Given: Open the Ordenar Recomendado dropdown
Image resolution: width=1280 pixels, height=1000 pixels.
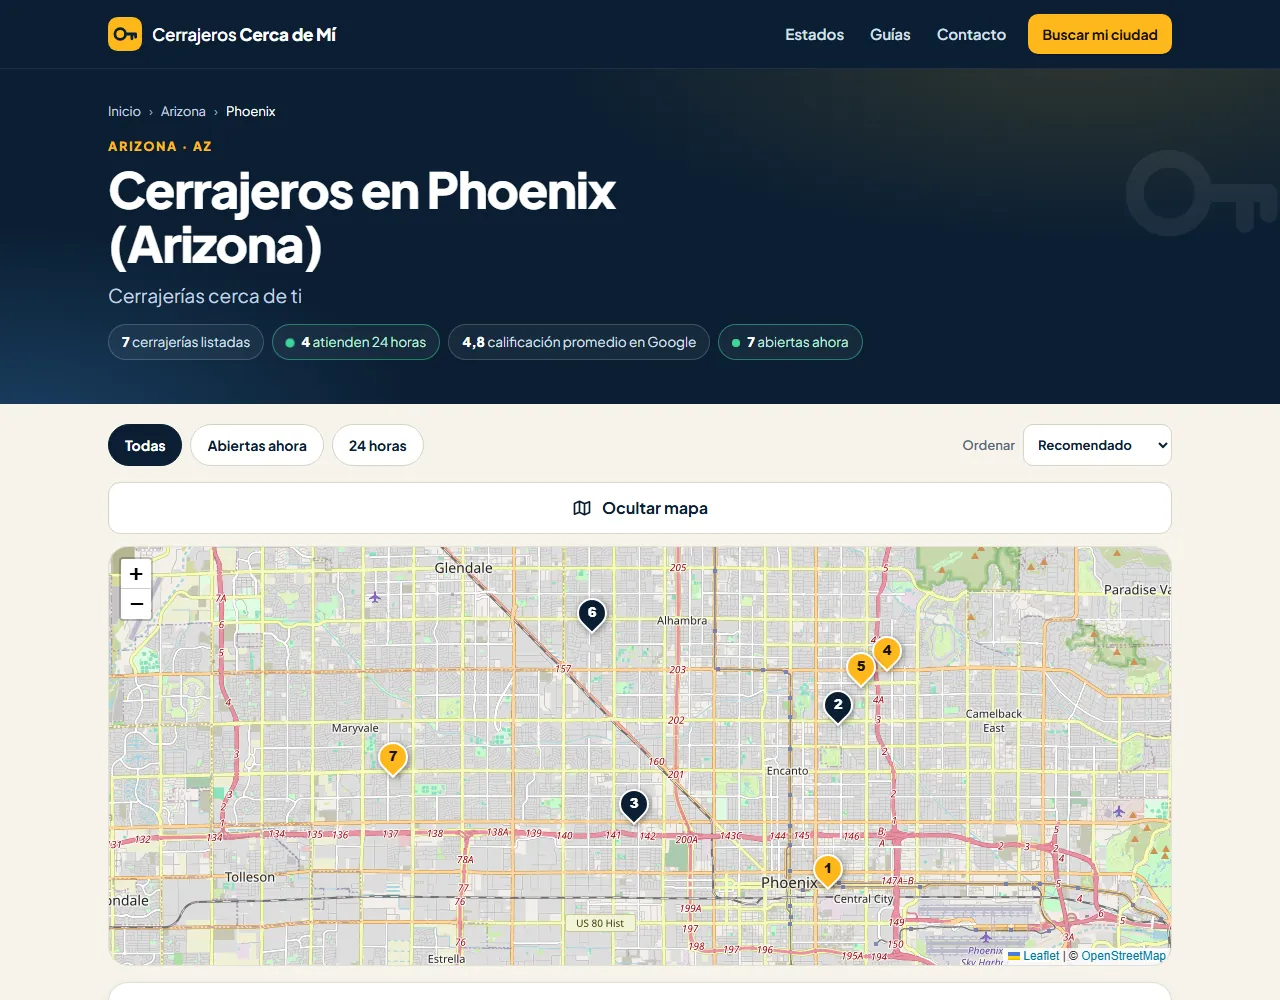Looking at the screenshot, I should tap(1097, 446).
